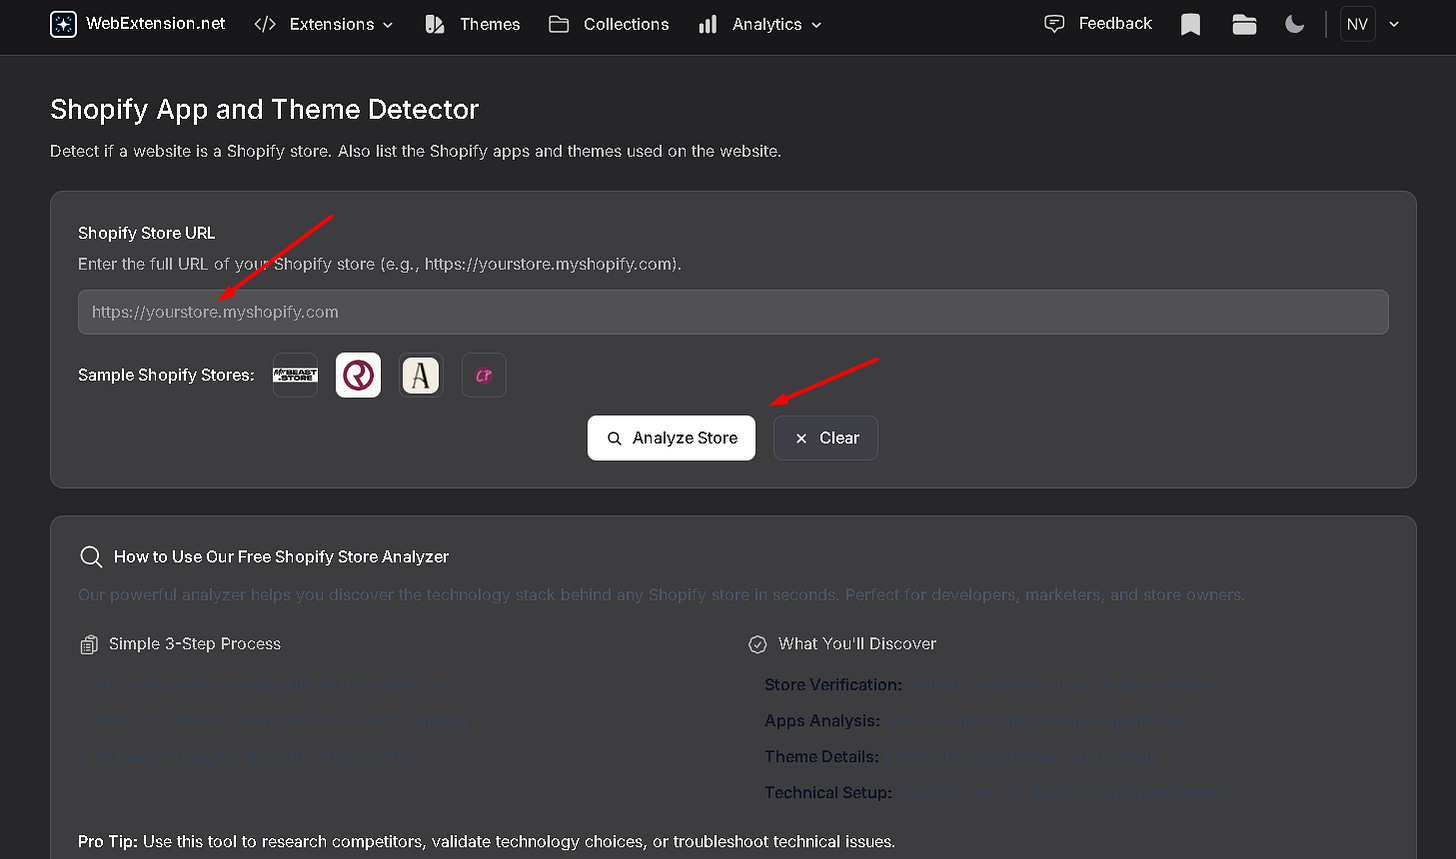Click the What You'll Discover check icon
Viewport: 1456px width, 859px height.
[758, 645]
